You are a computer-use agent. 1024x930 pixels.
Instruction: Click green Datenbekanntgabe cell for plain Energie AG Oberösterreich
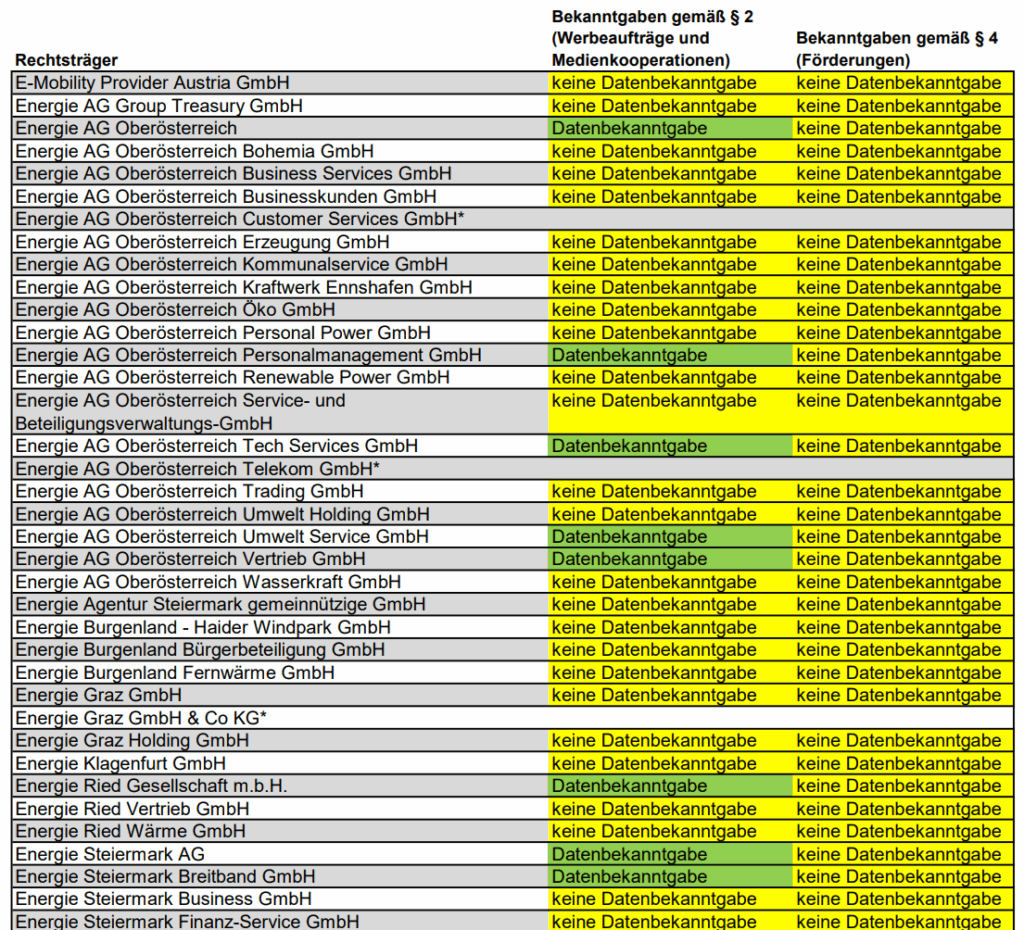tap(670, 128)
